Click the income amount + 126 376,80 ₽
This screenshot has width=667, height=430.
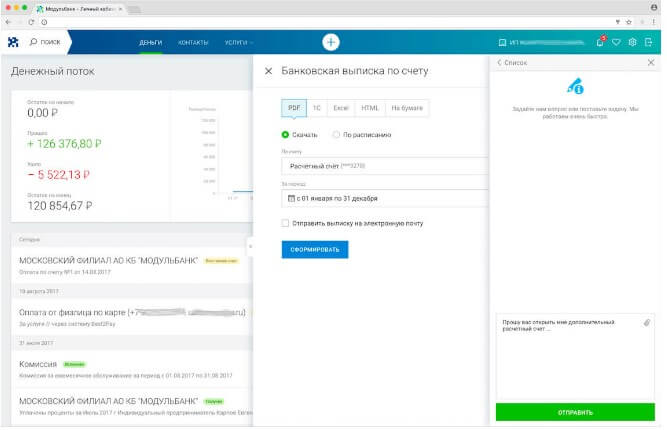(64, 144)
